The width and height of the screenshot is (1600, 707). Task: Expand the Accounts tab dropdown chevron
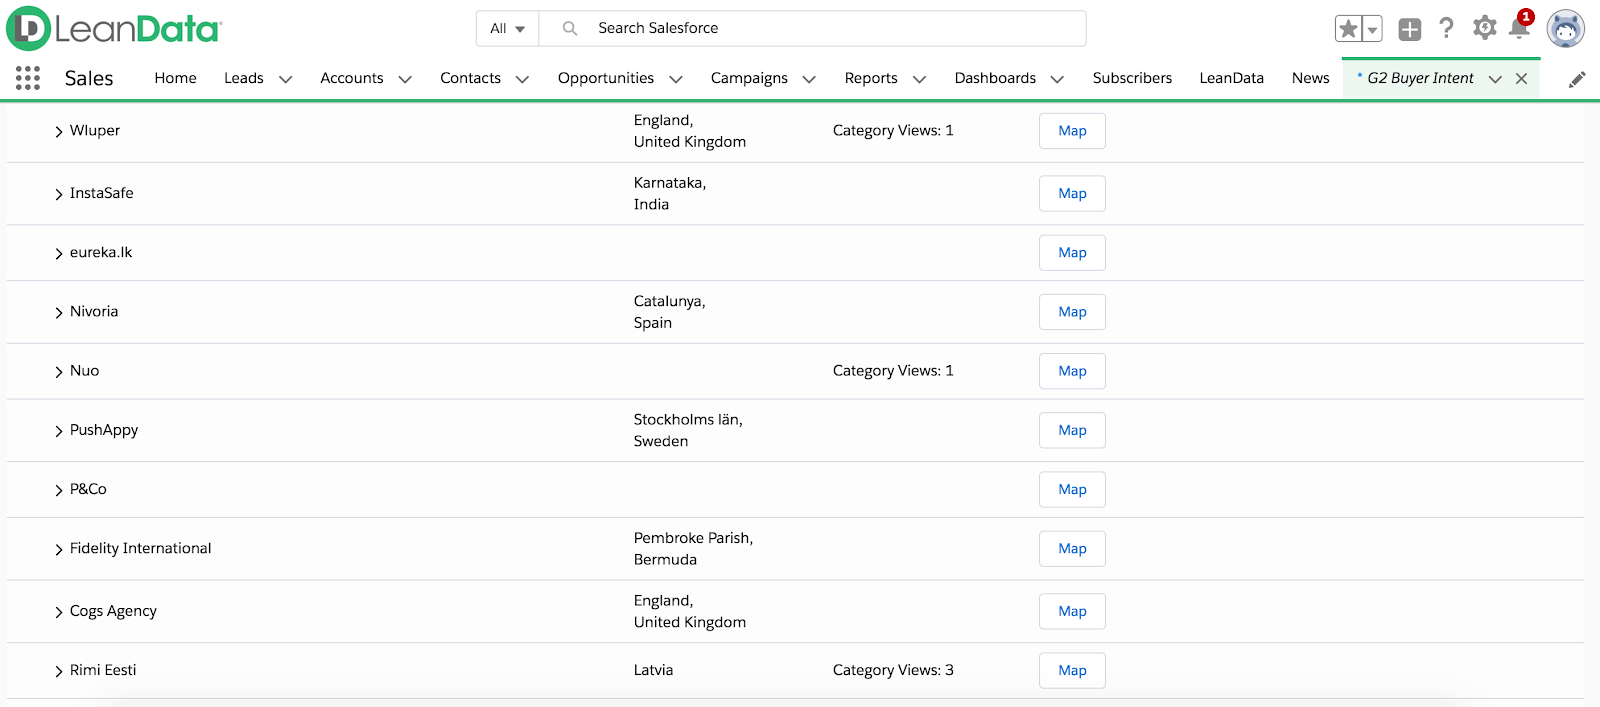pos(405,79)
